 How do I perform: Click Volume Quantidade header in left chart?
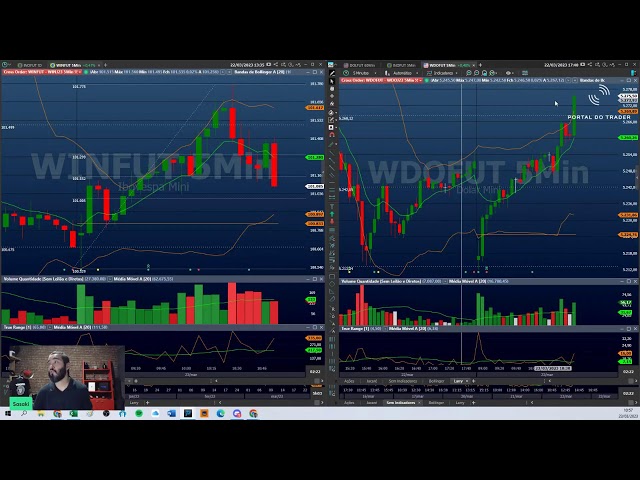55,279
